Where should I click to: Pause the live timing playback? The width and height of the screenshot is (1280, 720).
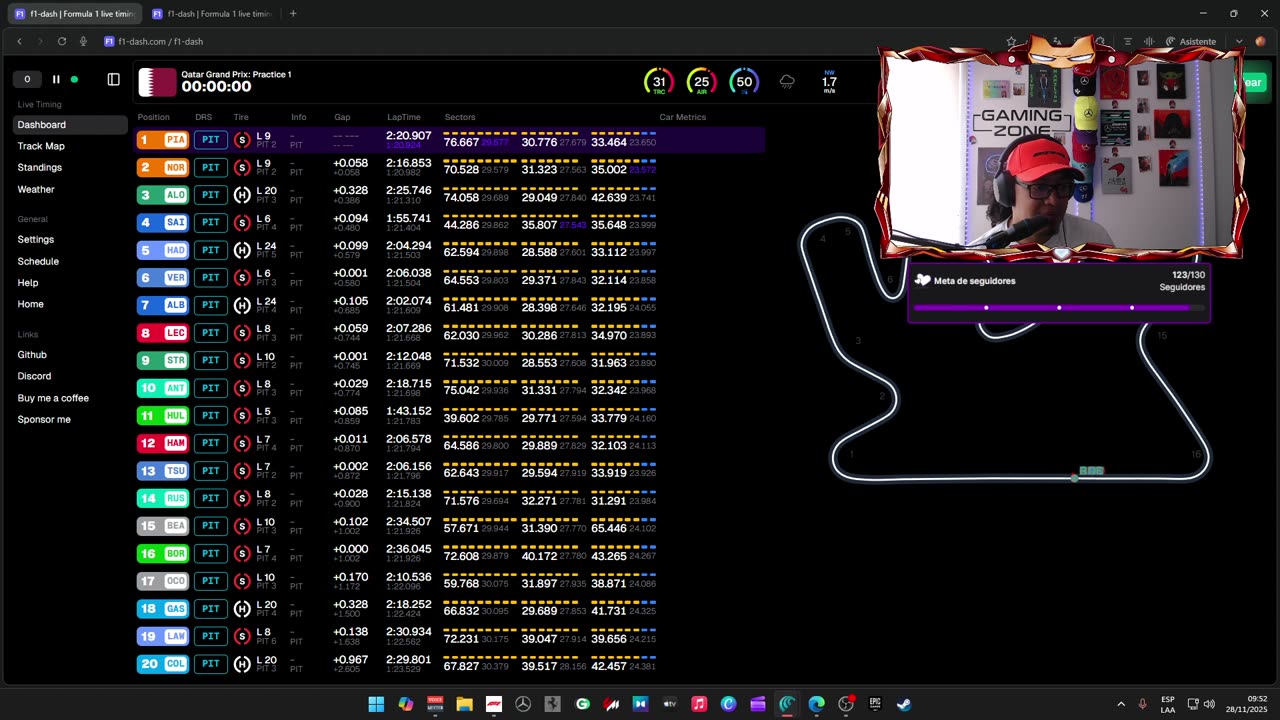56,79
